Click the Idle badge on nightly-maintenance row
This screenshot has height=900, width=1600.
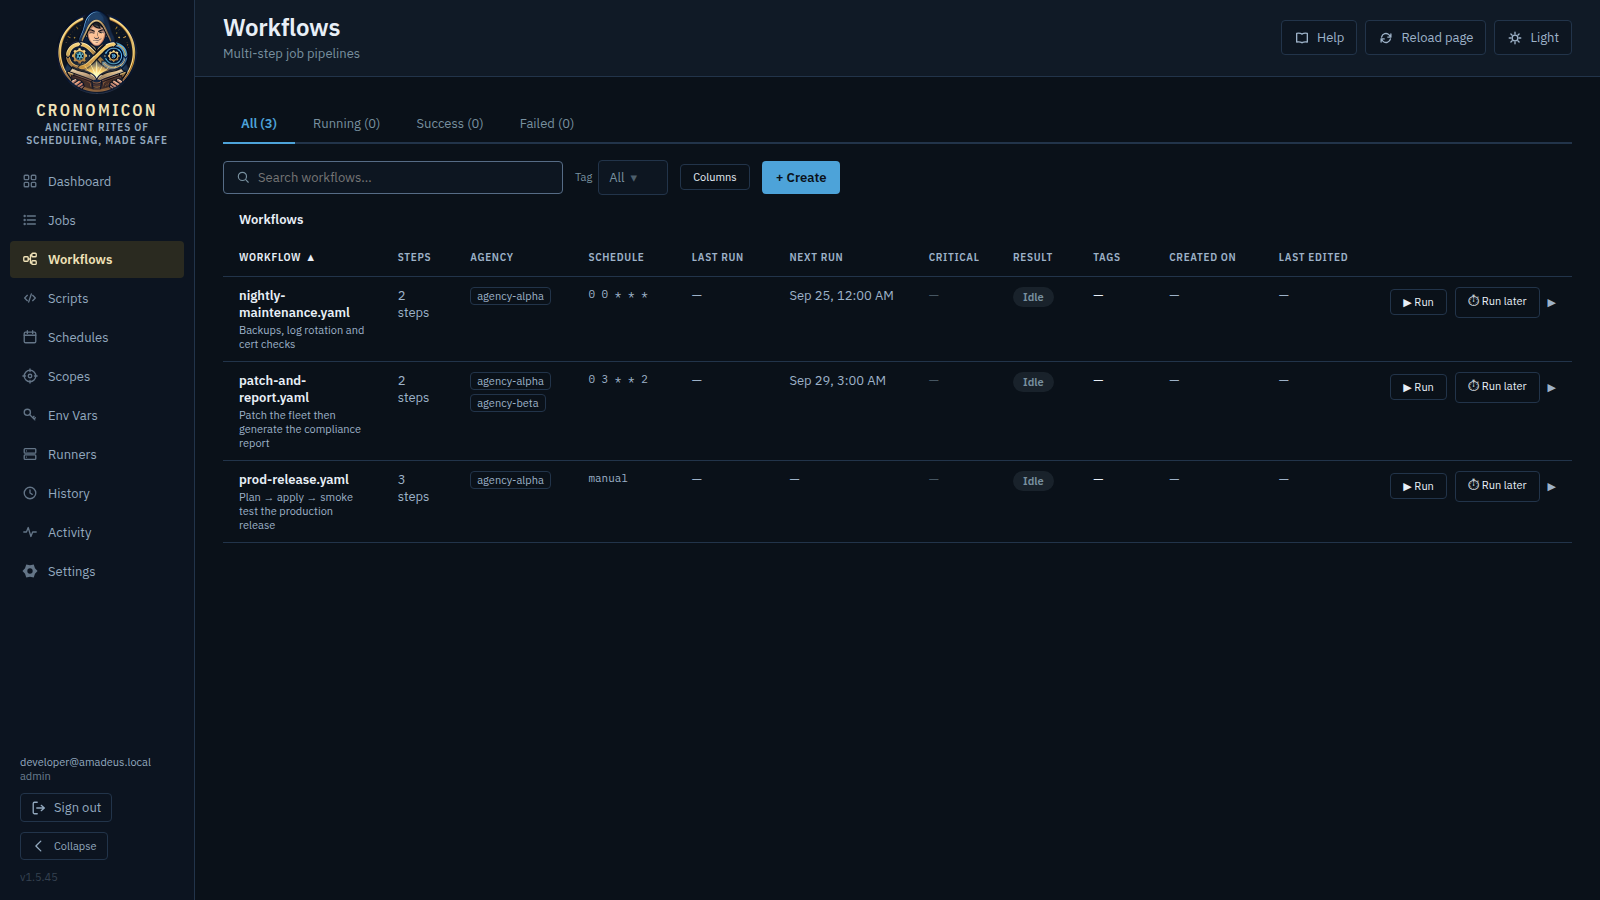pyautogui.click(x=1033, y=297)
